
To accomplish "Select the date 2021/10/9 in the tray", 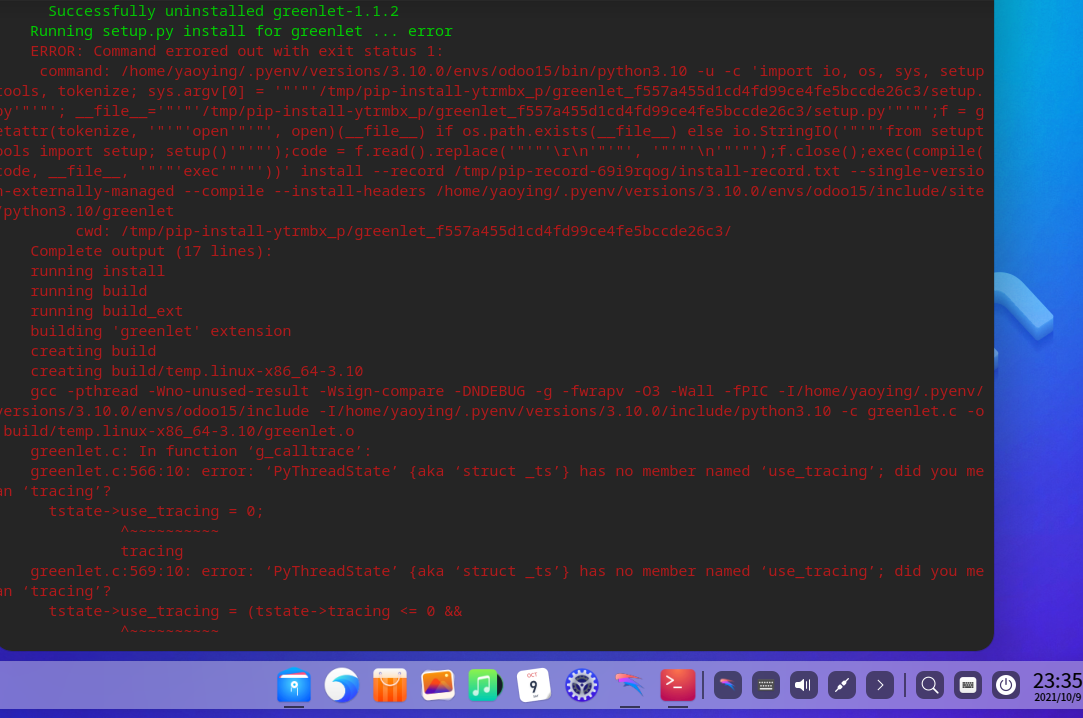I will (1057, 698).
